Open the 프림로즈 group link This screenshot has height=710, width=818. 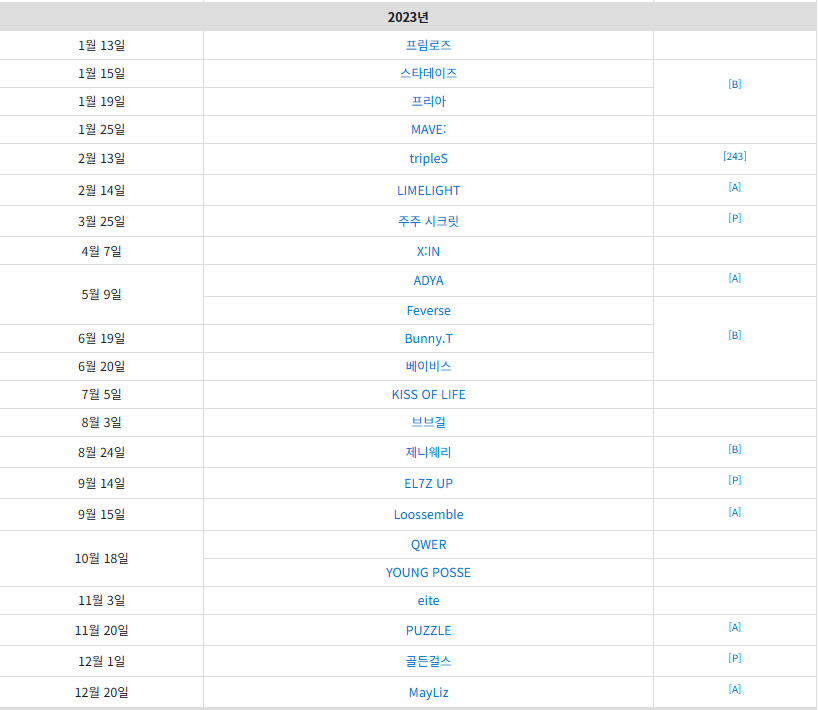[428, 45]
